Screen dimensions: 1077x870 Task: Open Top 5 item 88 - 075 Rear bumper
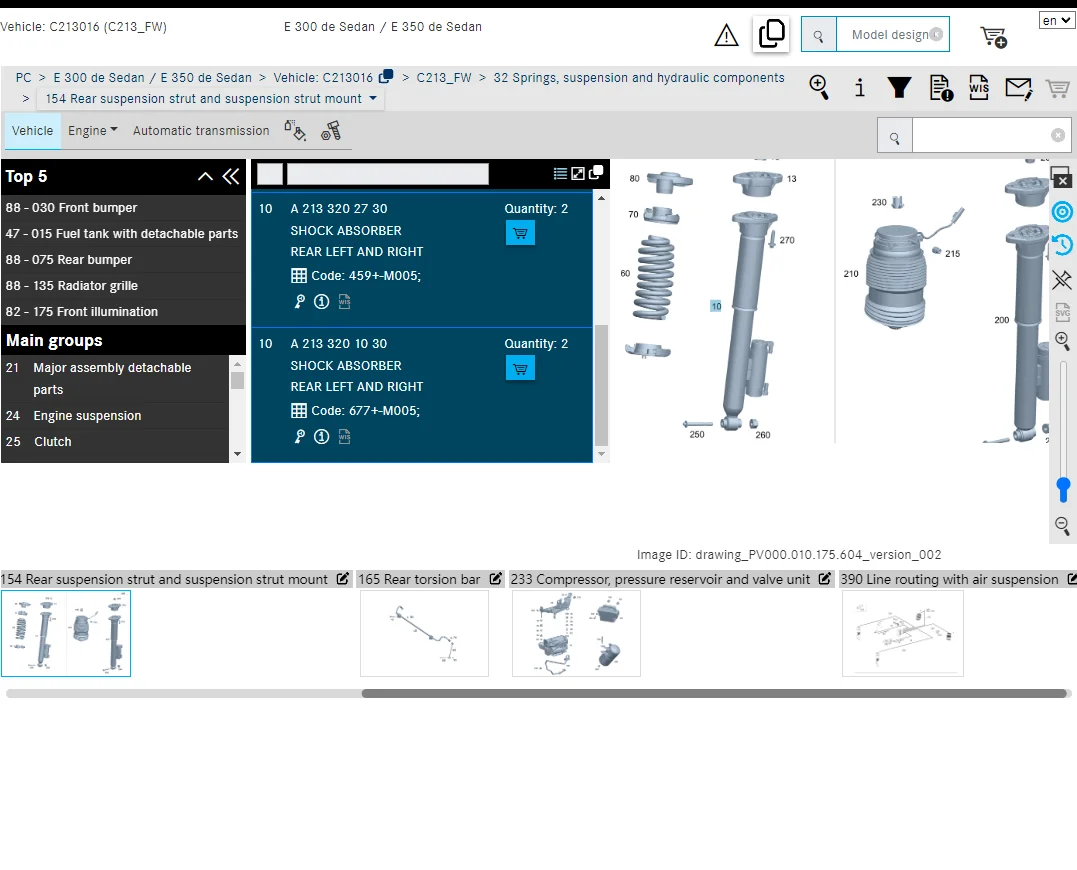[124, 260]
